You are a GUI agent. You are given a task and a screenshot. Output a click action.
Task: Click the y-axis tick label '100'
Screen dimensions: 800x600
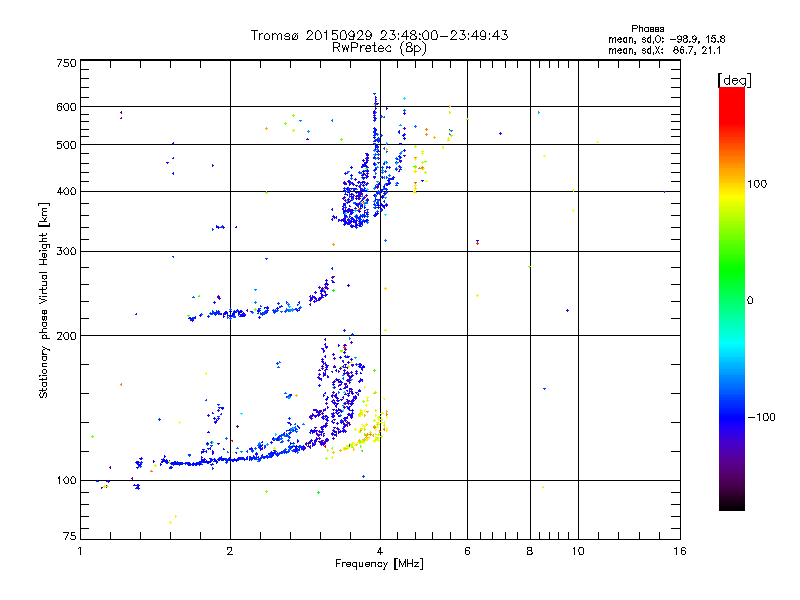(66, 481)
